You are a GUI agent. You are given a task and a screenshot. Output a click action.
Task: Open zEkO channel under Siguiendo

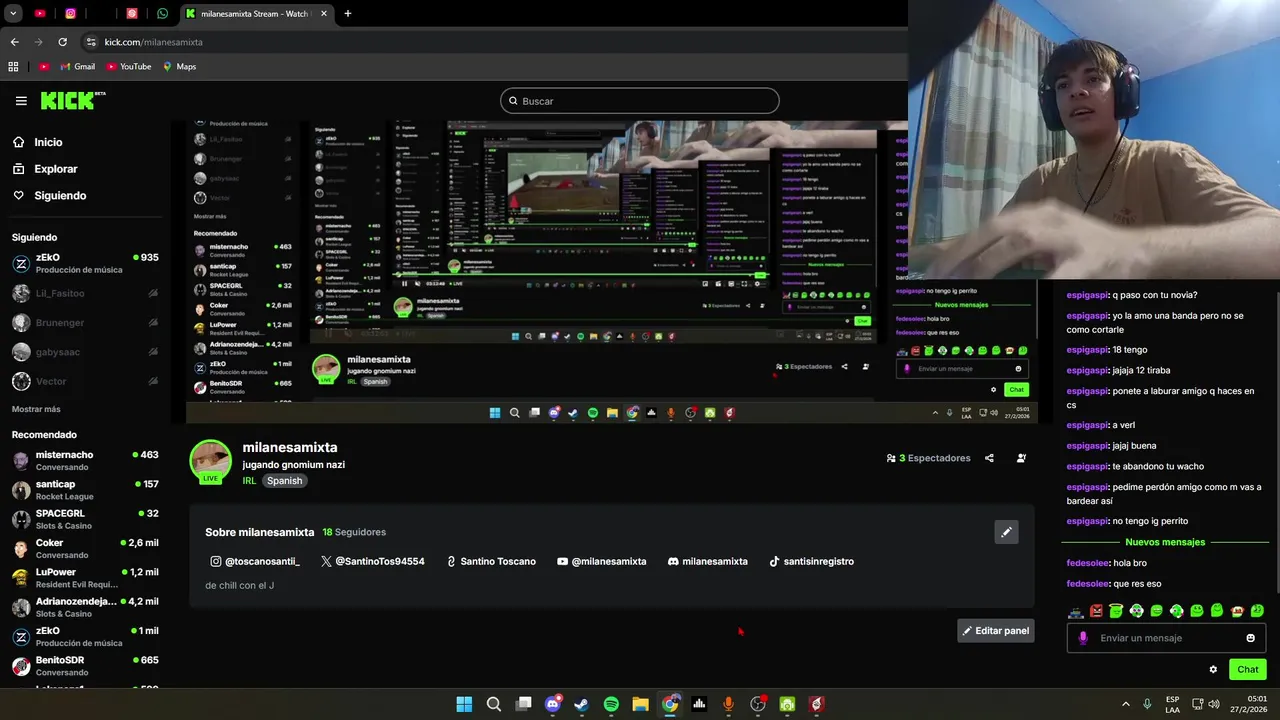click(85, 264)
